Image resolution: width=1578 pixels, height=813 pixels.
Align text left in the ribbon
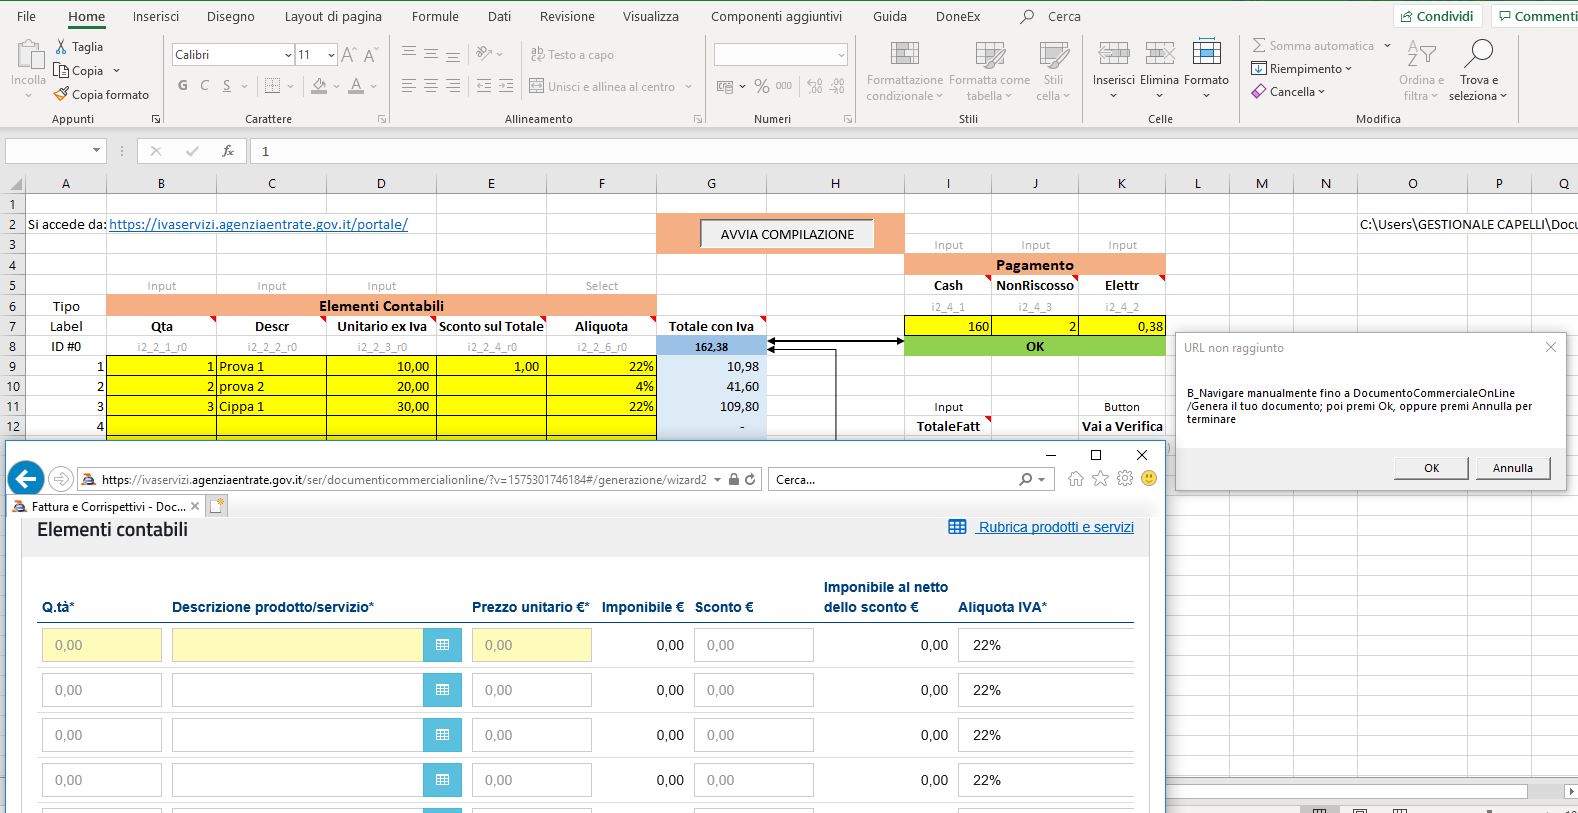pos(408,86)
